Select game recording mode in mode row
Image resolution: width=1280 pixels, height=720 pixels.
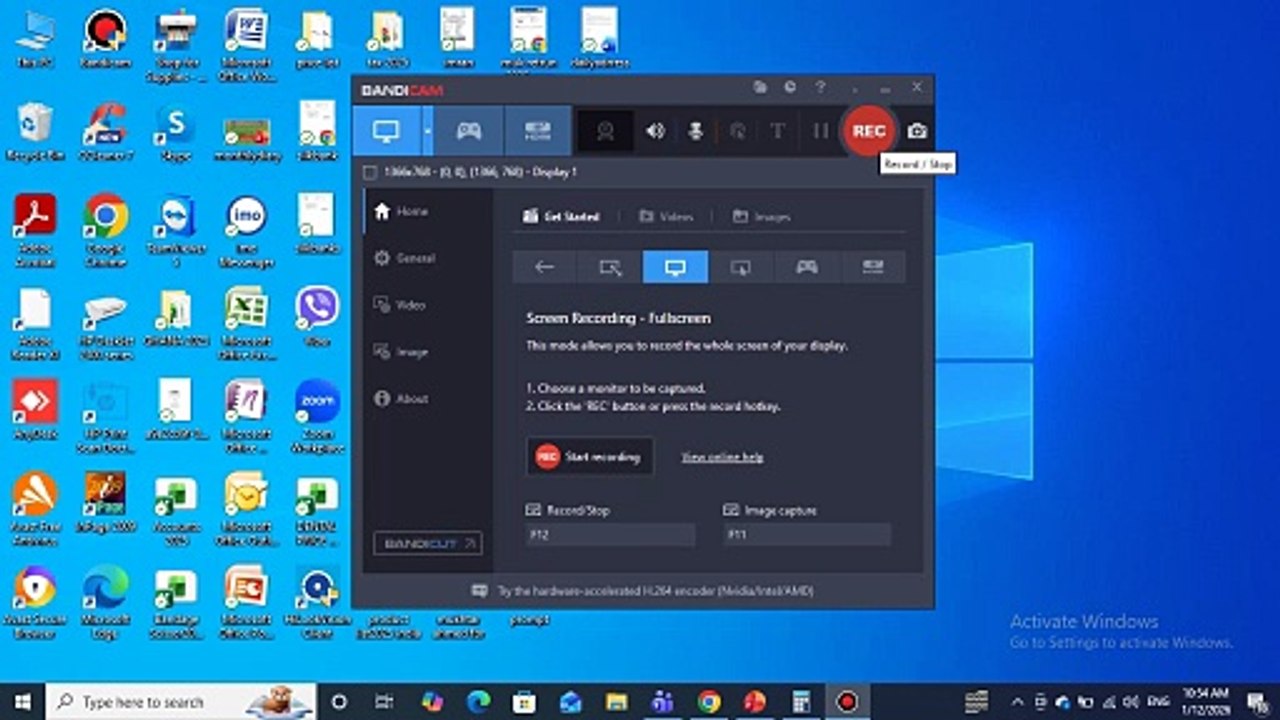[x=806, y=267]
